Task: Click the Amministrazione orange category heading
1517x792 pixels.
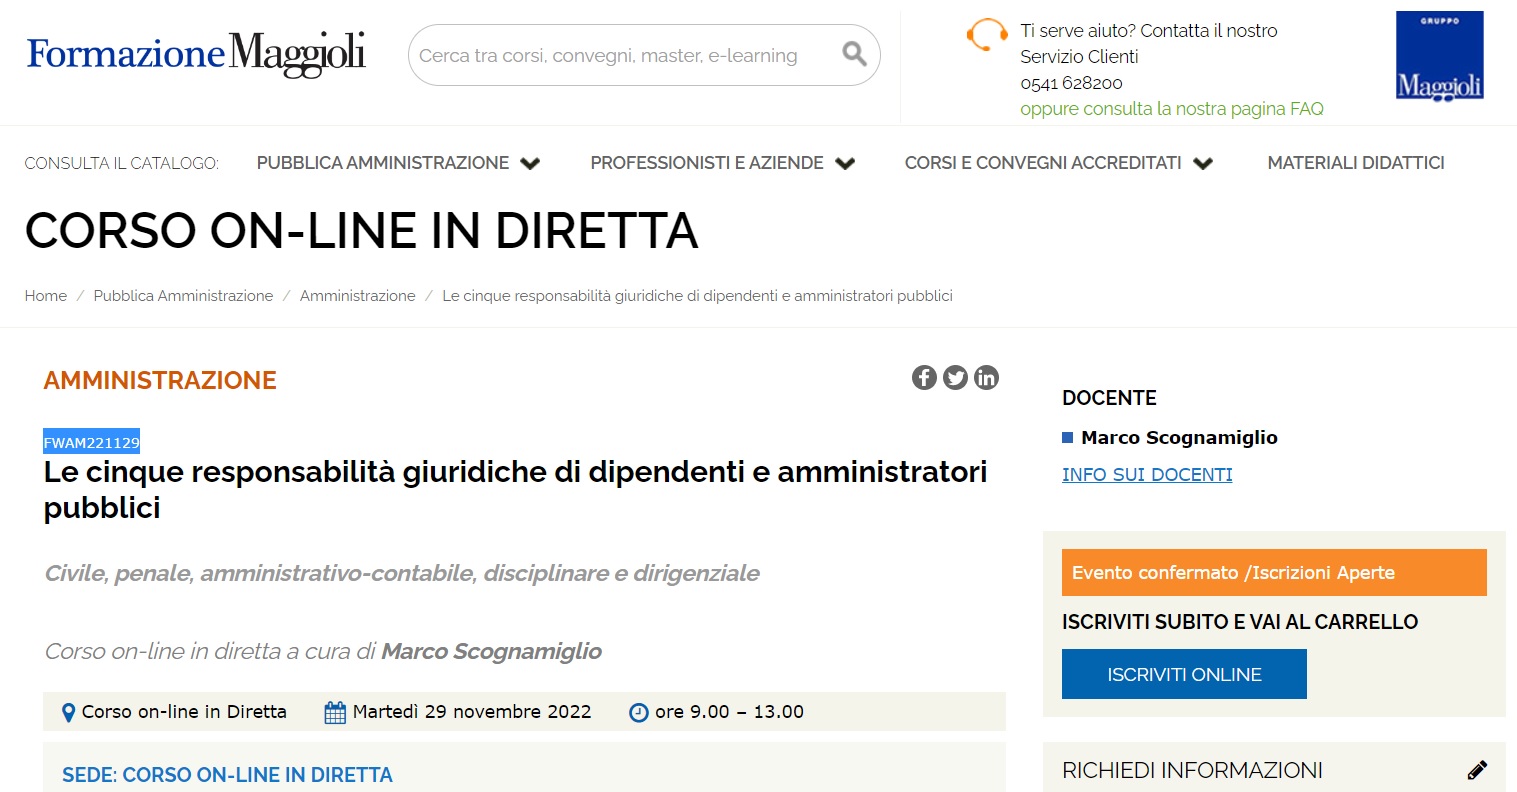Action: (x=160, y=380)
